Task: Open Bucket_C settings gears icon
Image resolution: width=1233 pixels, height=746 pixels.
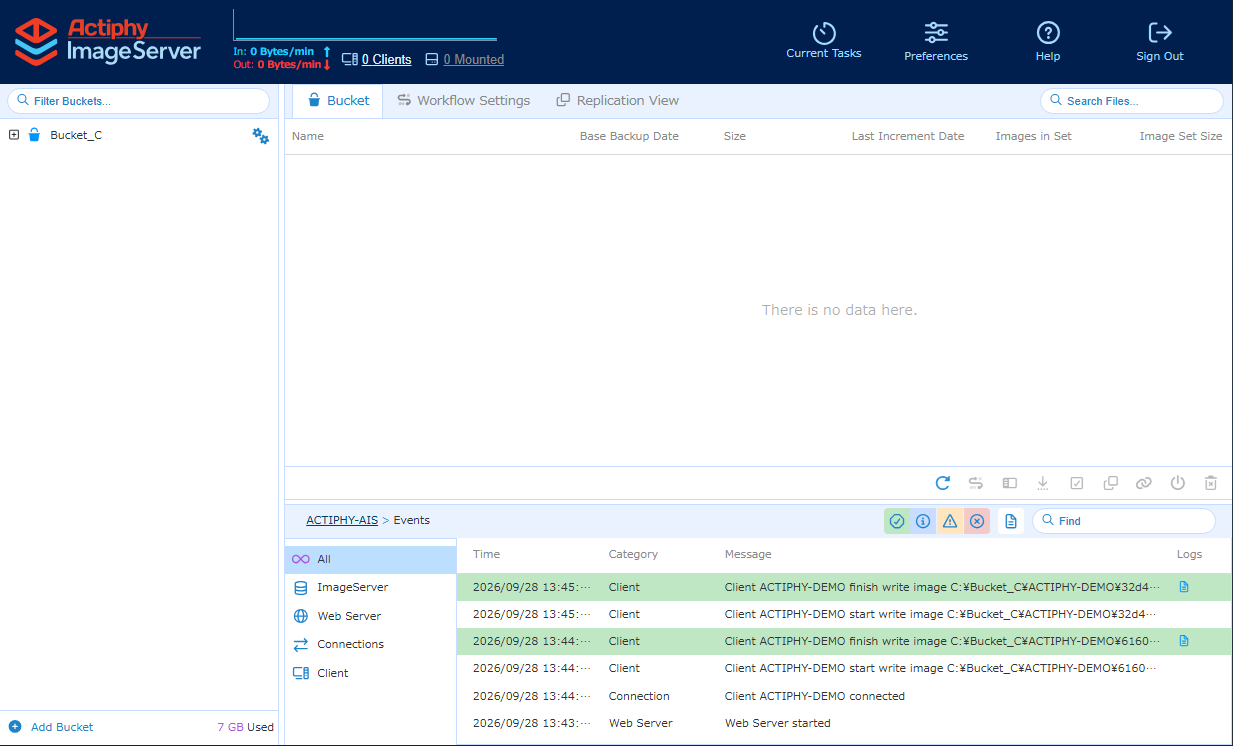Action: coord(260,136)
